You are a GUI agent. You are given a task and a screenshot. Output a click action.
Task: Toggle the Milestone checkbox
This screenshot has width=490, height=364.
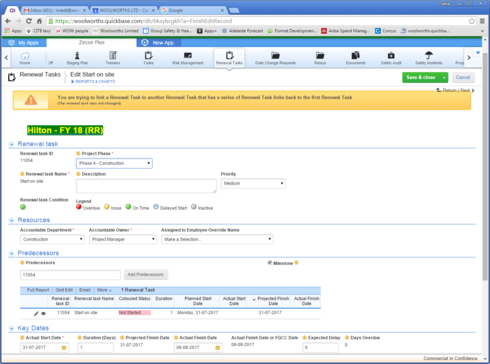coord(270,263)
